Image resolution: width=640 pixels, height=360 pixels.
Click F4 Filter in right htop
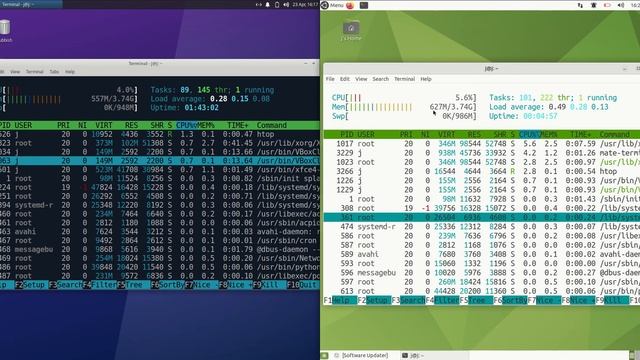click(442, 300)
